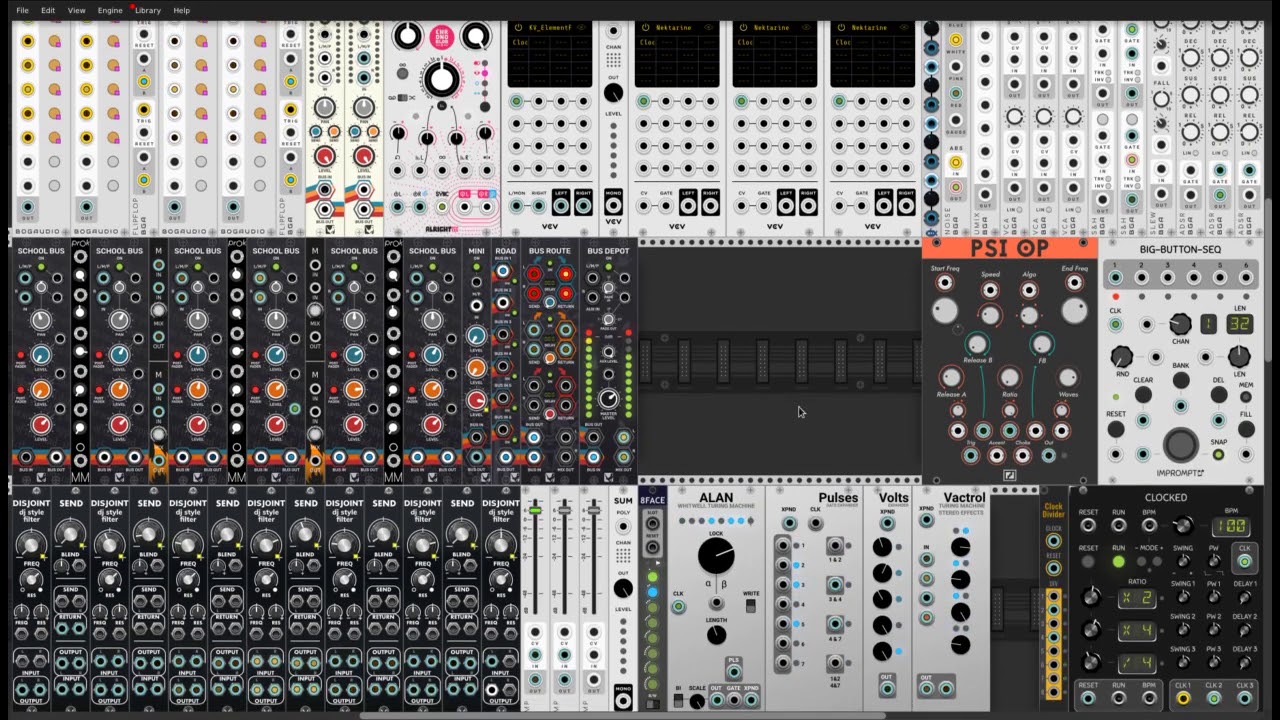Click the 8FACE SLOT jack
The height and width of the screenshot is (720, 1280).
coord(652,523)
